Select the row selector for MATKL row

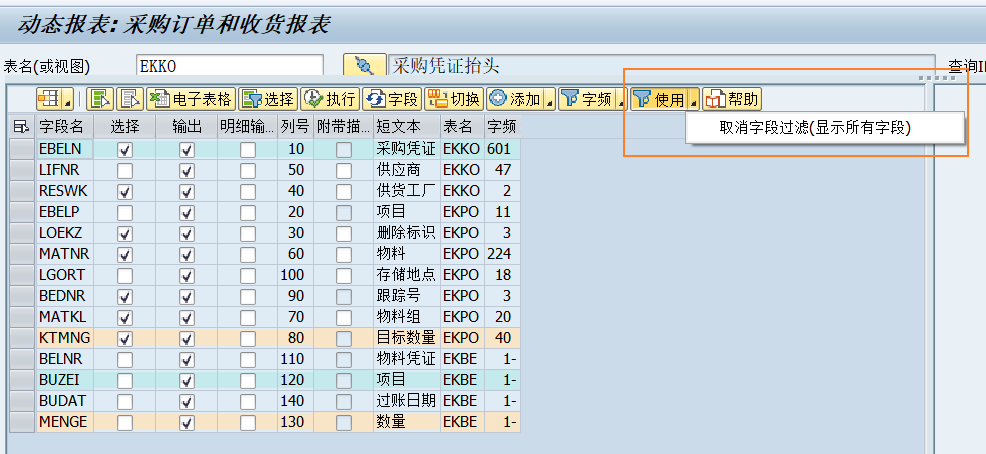(x=22, y=317)
